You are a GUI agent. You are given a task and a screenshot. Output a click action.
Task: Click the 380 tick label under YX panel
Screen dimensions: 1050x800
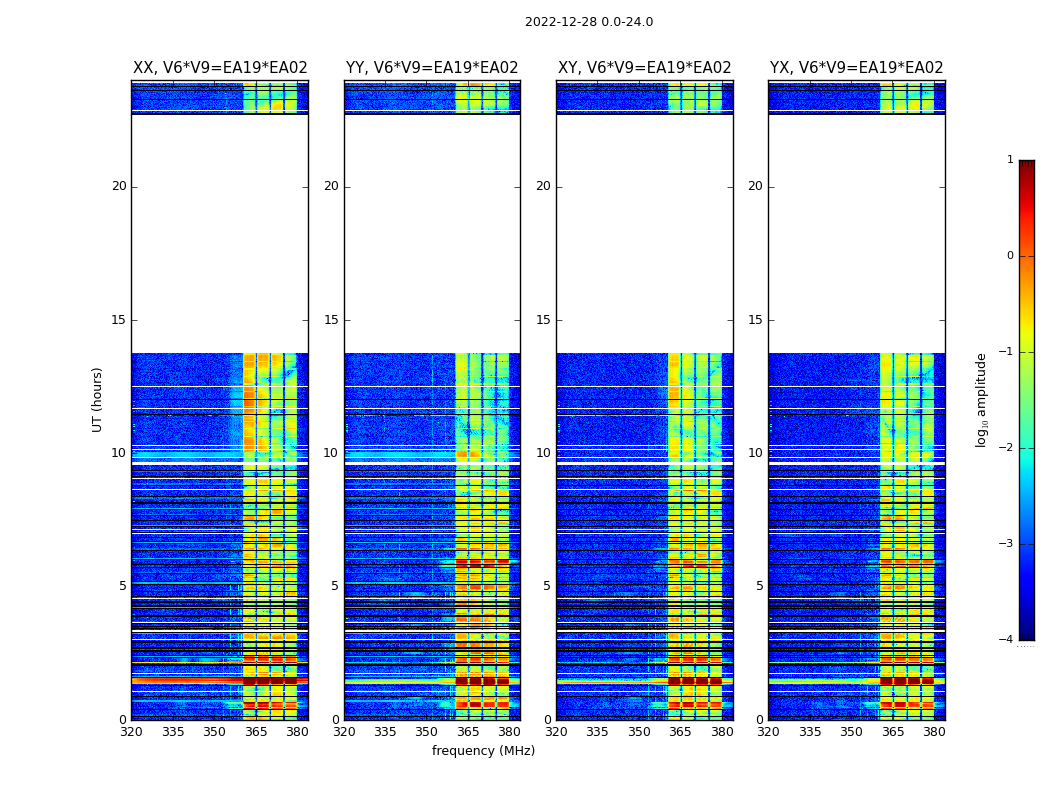point(934,732)
